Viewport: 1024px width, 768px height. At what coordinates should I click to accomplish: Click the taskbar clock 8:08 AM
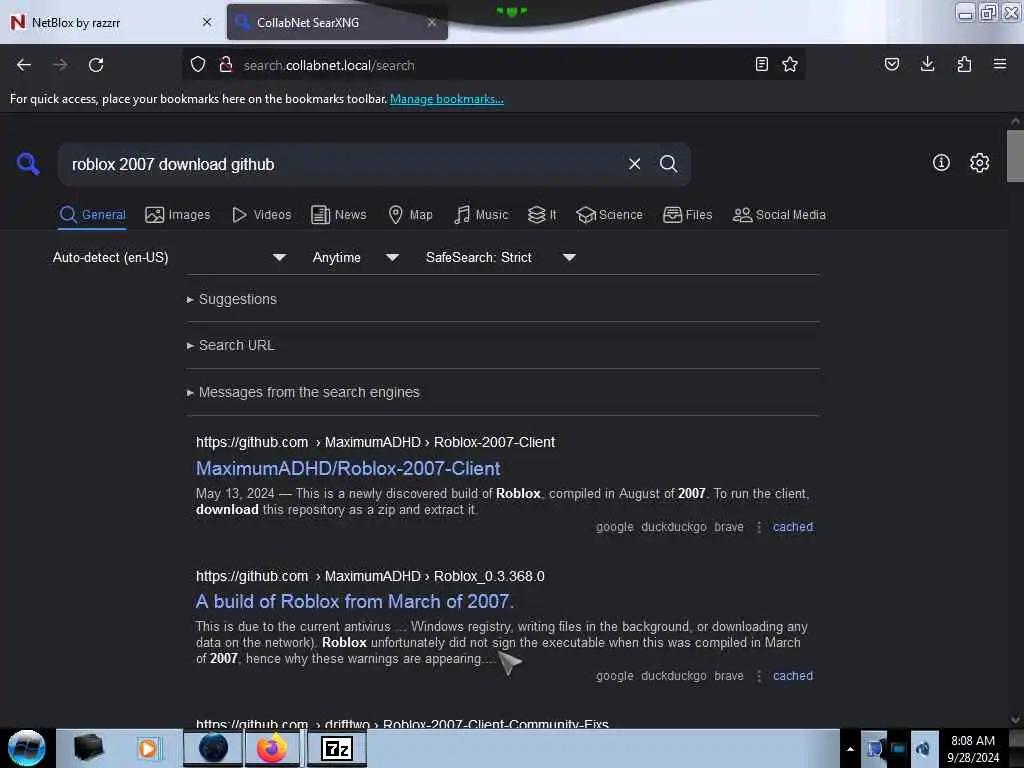(972, 741)
